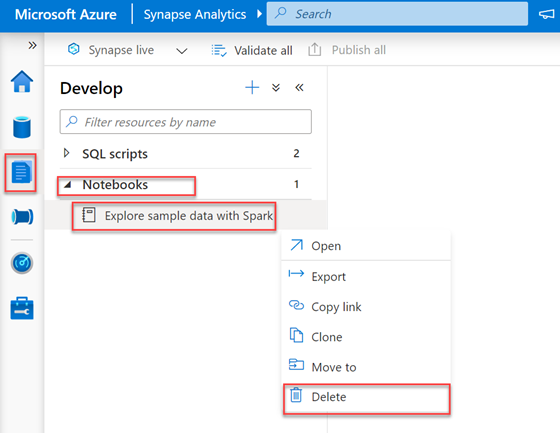Open the Data hub cylinder icon
560x433 pixels.
(x=22, y=127)
